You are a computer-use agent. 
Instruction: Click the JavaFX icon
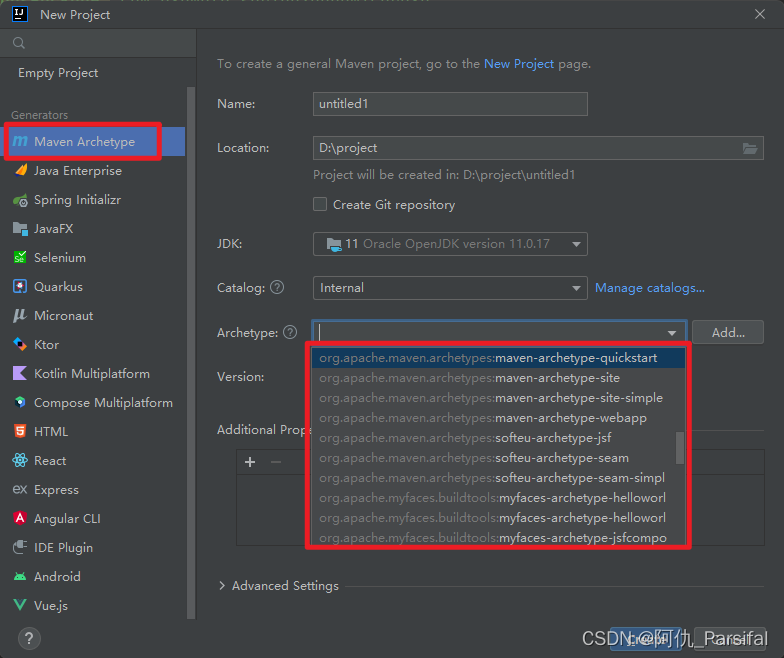click(20, 229)
